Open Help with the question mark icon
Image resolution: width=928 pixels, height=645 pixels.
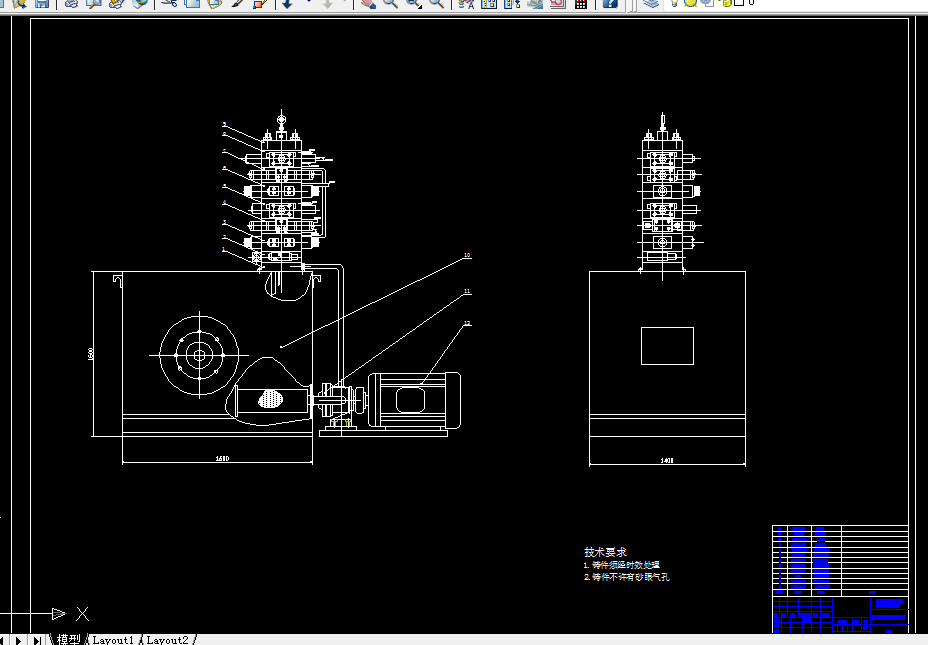click(610, 3)
